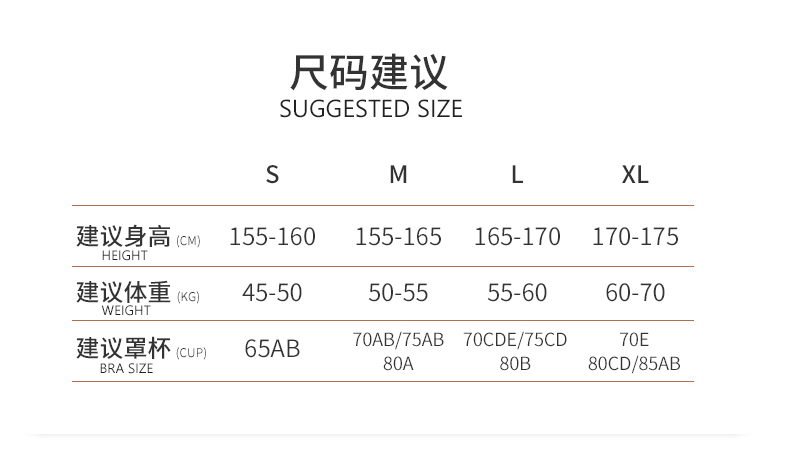Click the 170-175 height cell
Screen dimensions: 790x471
coord(635,237)
